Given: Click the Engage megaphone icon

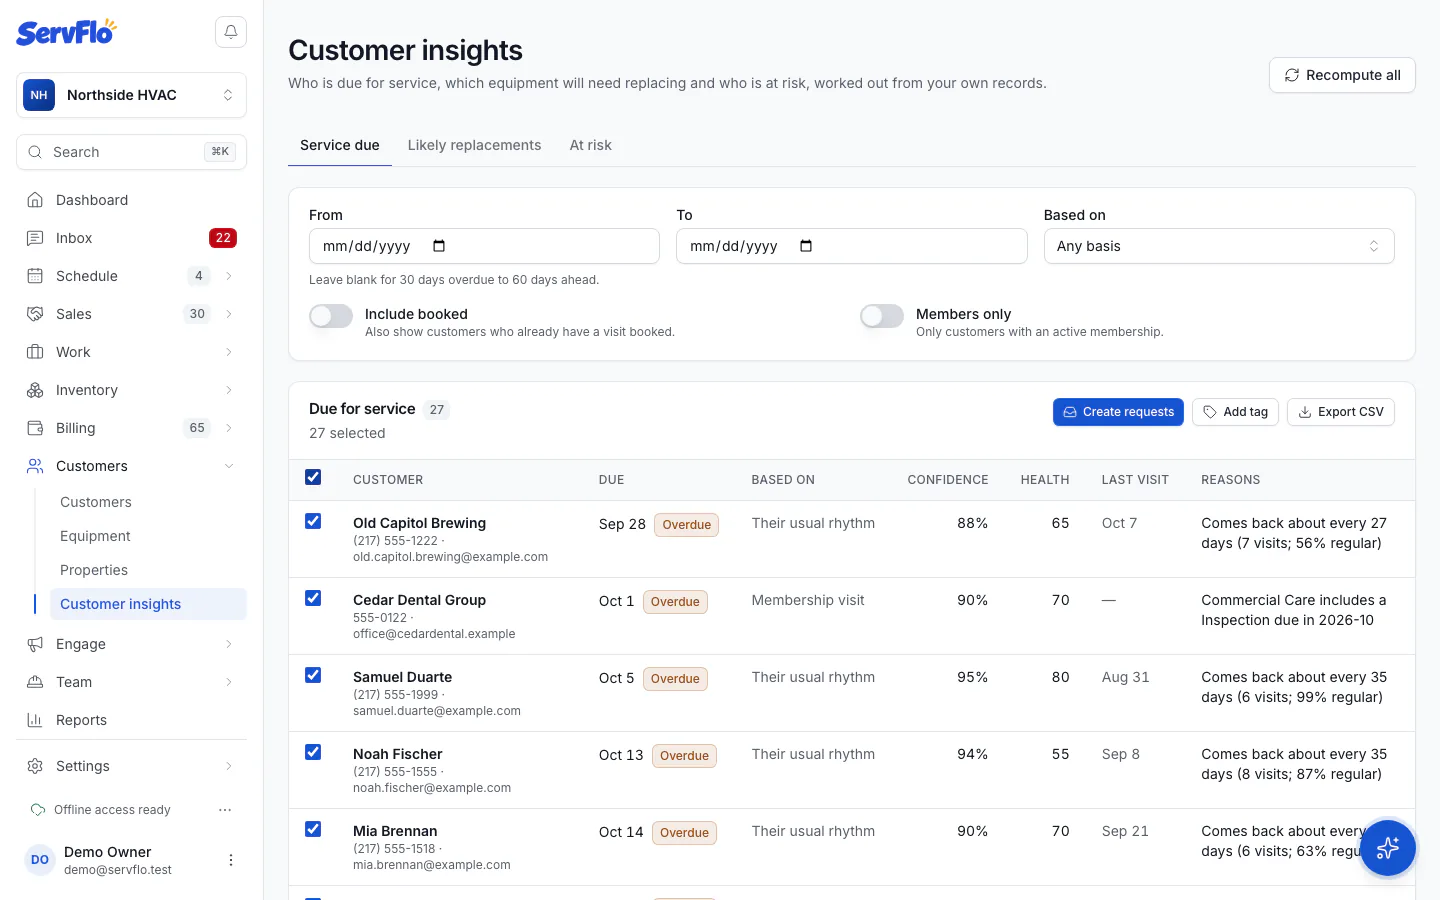Looking at the screenshot, I should coord(35,644).
